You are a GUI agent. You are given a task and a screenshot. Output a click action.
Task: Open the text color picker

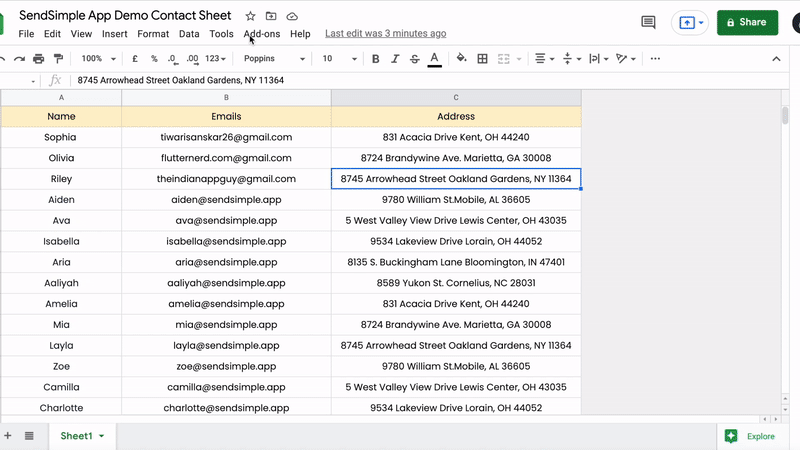pyautogui.click(x=434, y=59)
